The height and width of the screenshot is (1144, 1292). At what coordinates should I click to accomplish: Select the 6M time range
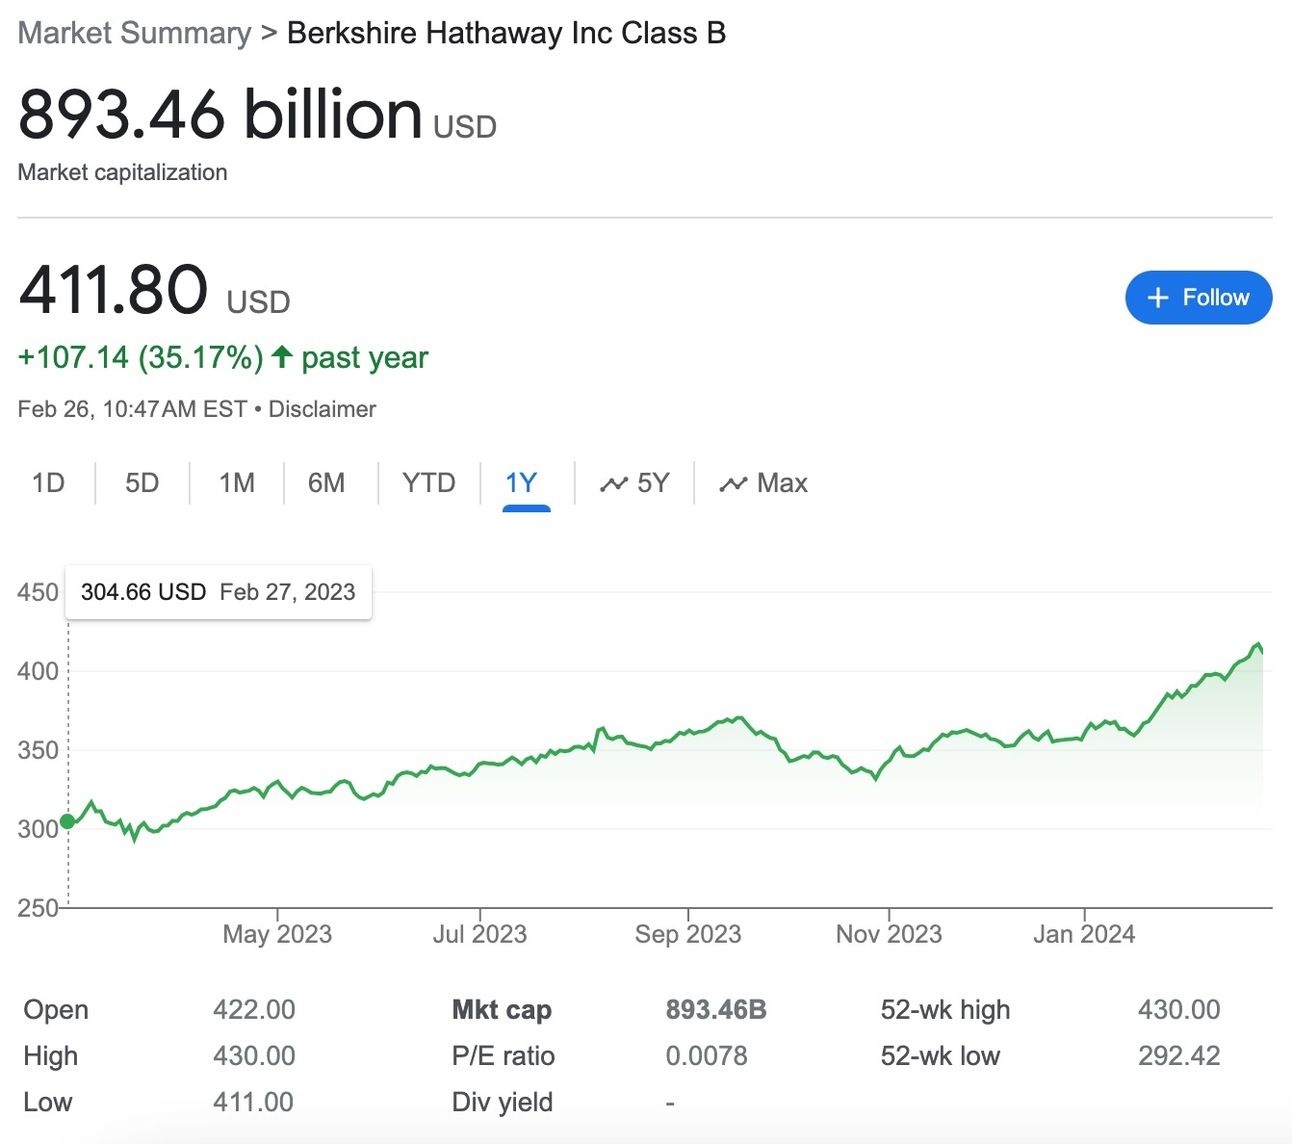tap(326, 483)
